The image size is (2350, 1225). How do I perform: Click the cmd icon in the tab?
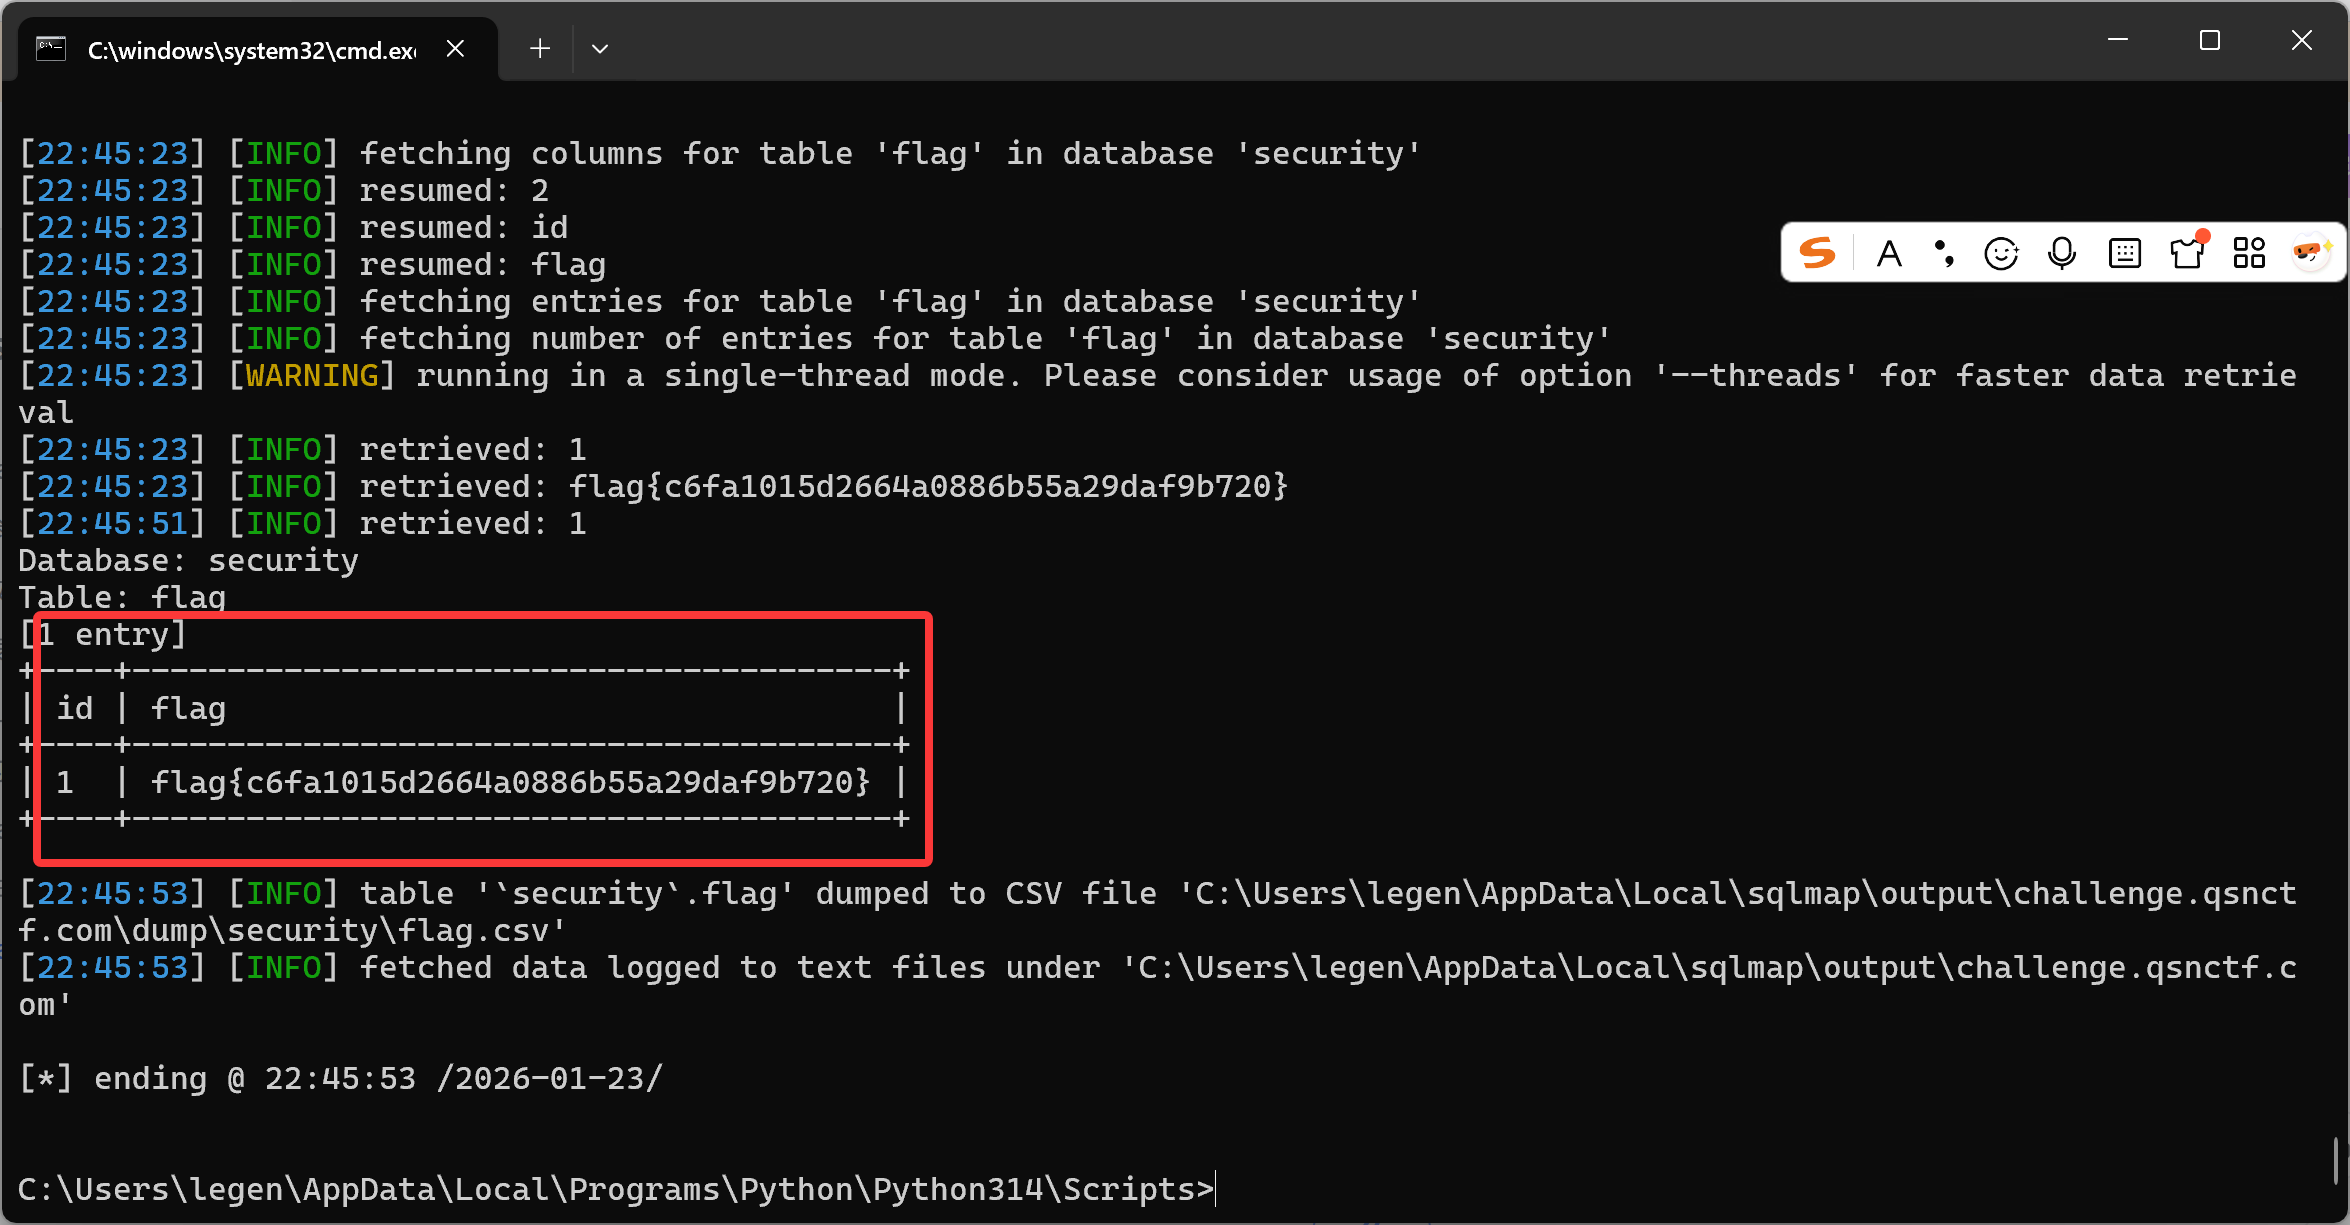[x=51, y=49]
